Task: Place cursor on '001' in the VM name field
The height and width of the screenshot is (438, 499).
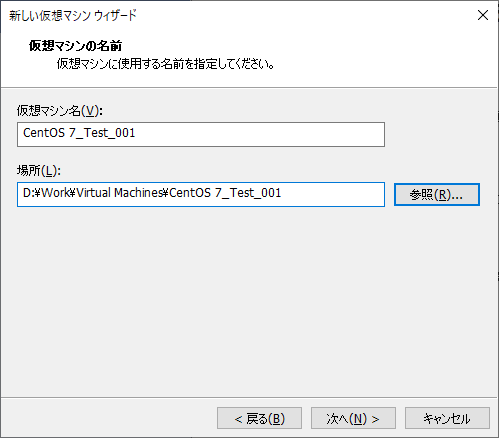Action: [125, 133]
